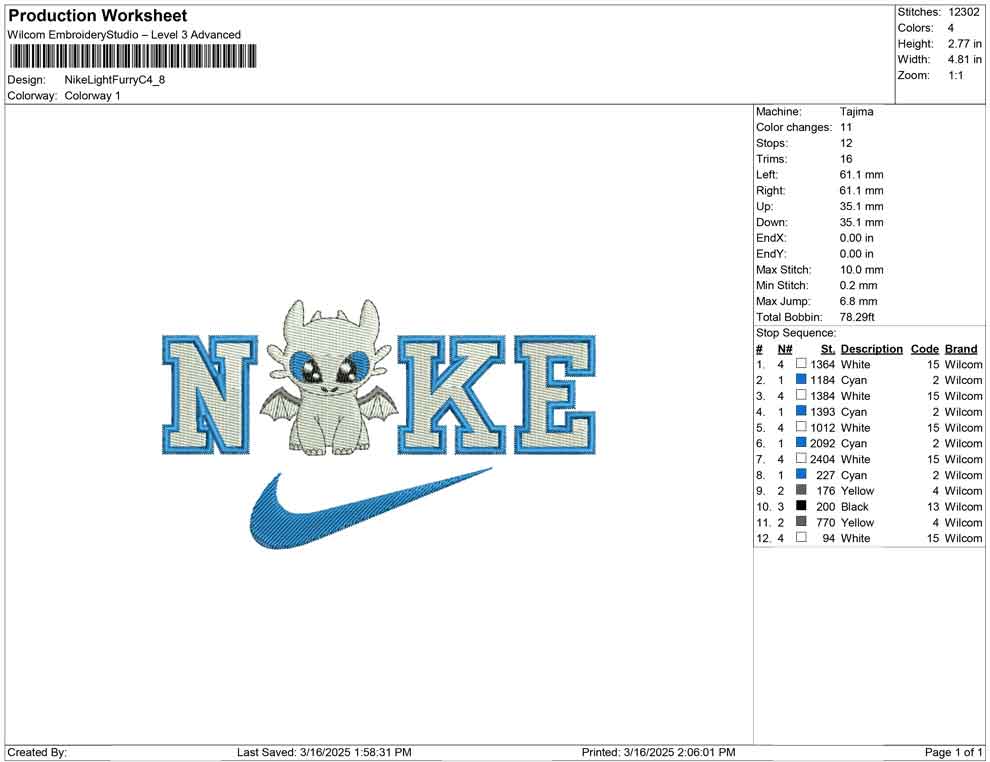Screen dimensions: 990x762
Task: Click the Stops value '12'
Action: tap(846, 143)
